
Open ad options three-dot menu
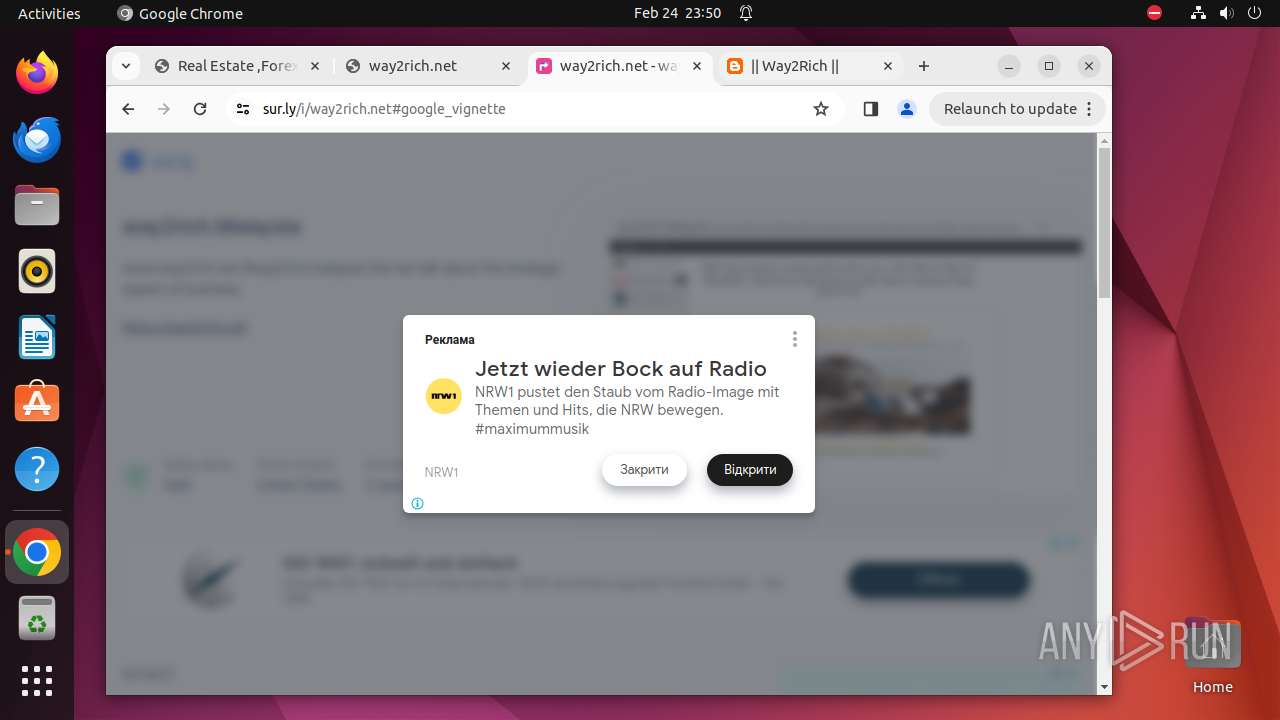point(795,339)
